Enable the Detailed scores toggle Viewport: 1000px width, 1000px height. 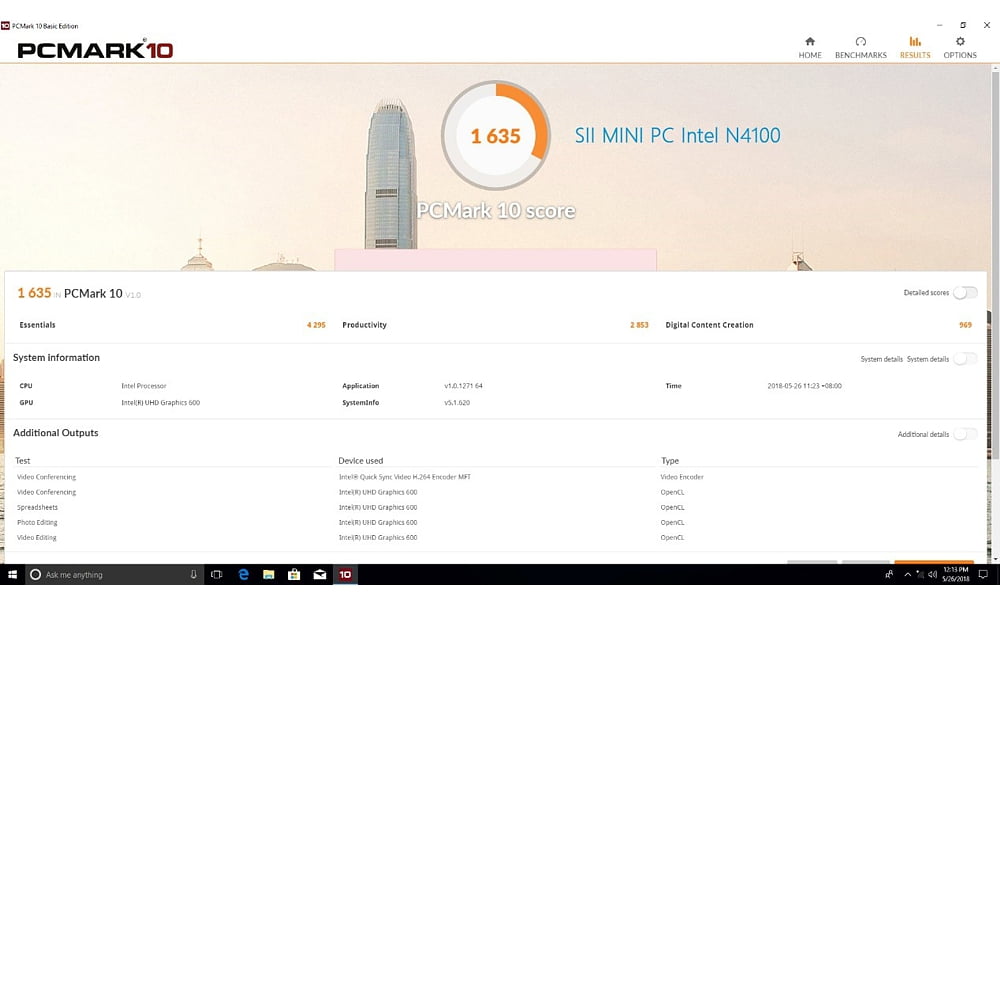[965, 293]
